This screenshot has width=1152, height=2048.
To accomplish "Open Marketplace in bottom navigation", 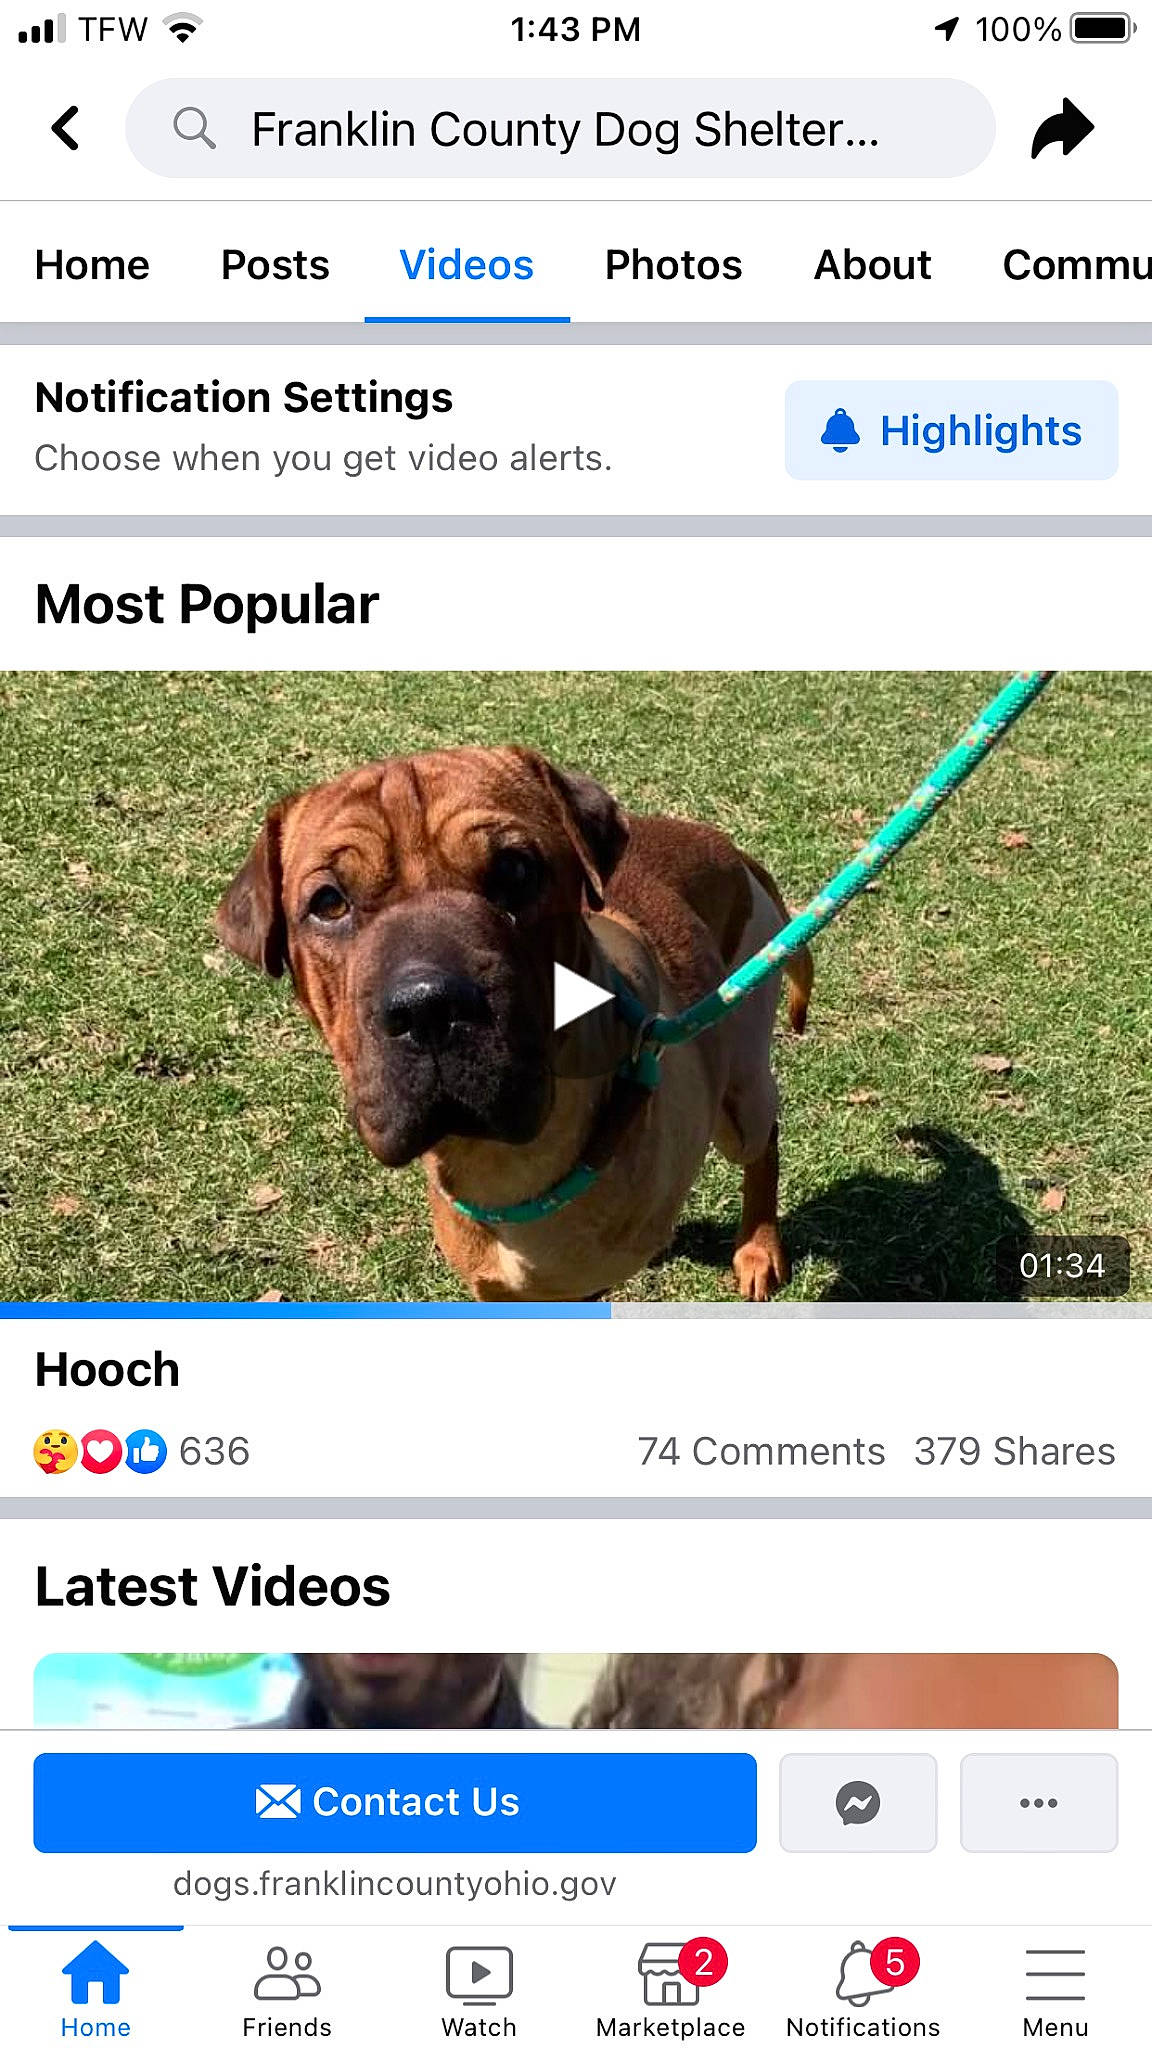I will [x=671, y=1989].
